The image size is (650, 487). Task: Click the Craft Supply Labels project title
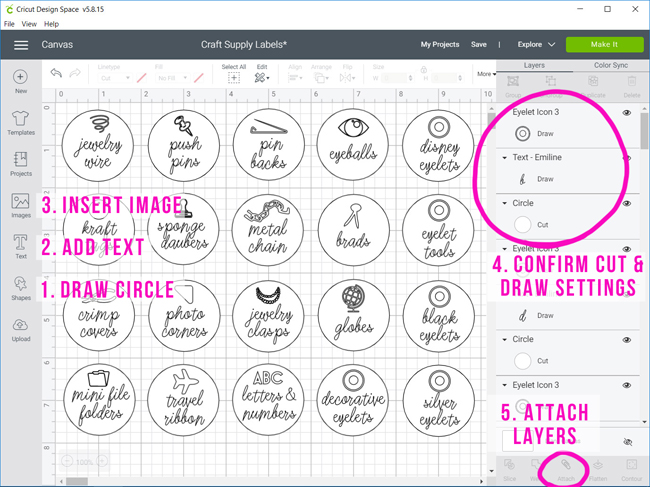click(x=244, y=45)
